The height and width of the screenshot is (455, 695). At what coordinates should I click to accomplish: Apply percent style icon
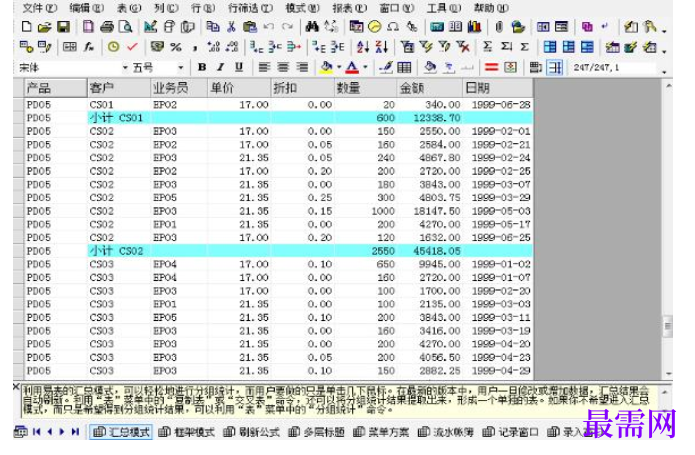(x=176, y=47)
